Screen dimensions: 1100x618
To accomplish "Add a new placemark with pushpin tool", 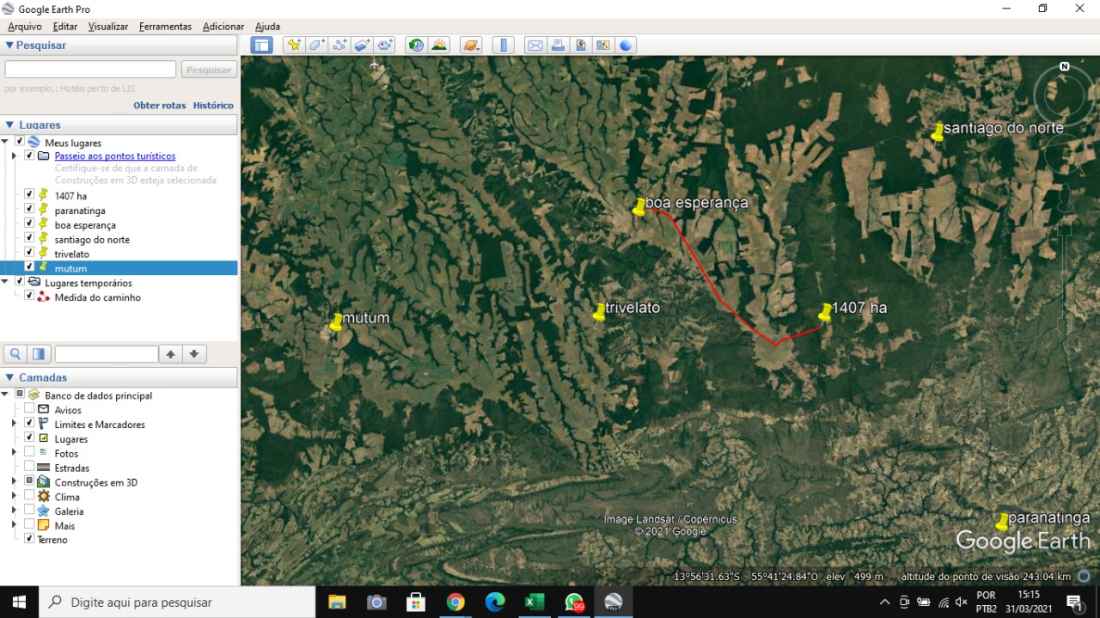I will [294, 46].
